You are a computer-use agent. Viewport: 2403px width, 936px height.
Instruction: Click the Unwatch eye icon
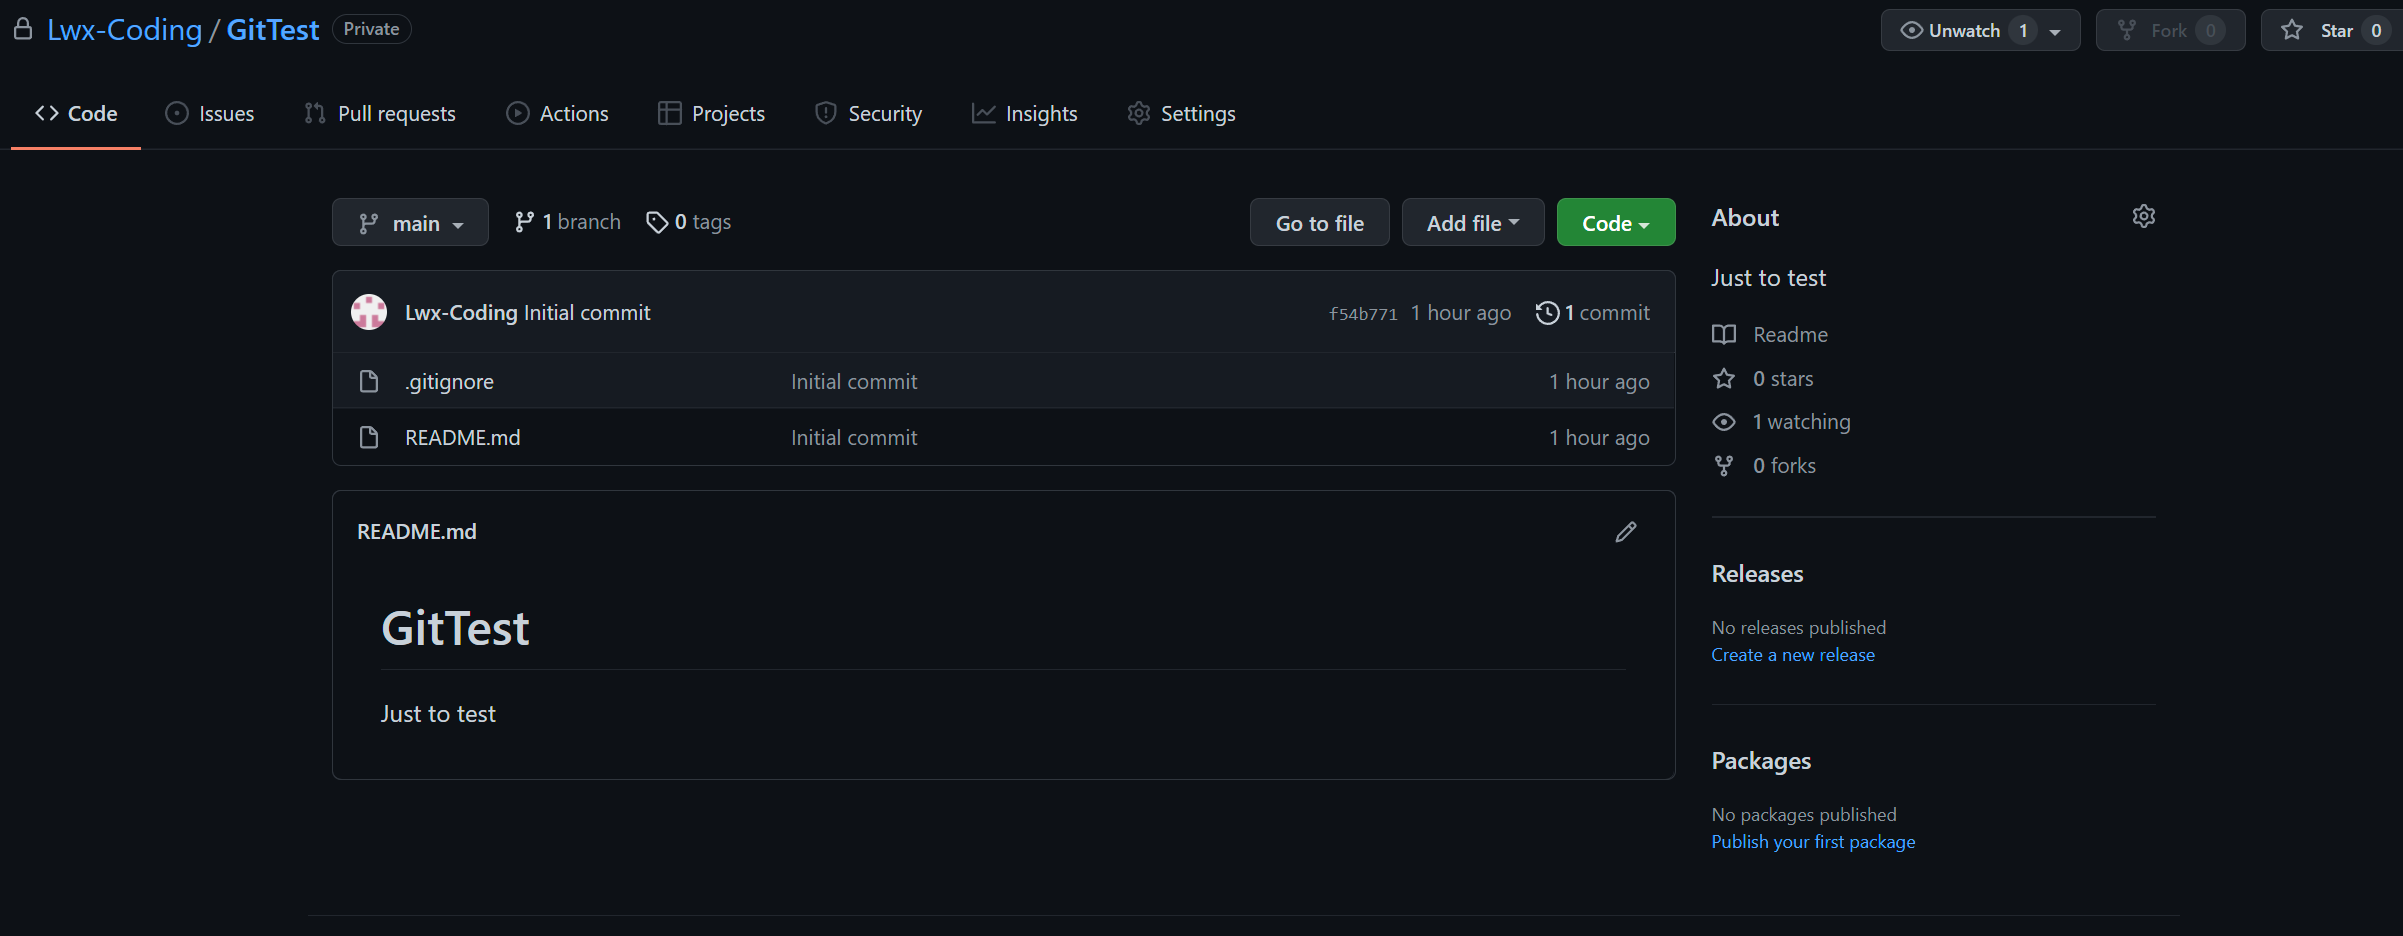pyautogui.click(x=1911, y=30)
